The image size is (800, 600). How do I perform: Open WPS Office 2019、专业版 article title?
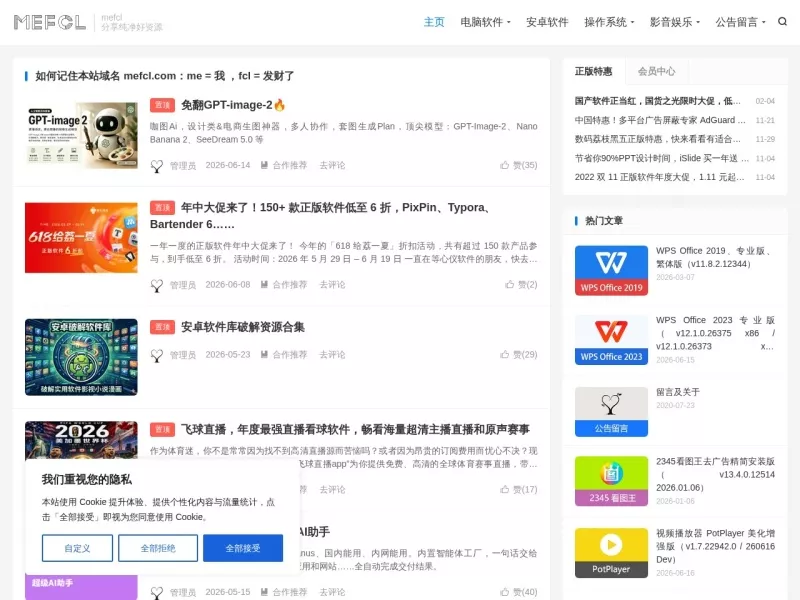point(715,257)
